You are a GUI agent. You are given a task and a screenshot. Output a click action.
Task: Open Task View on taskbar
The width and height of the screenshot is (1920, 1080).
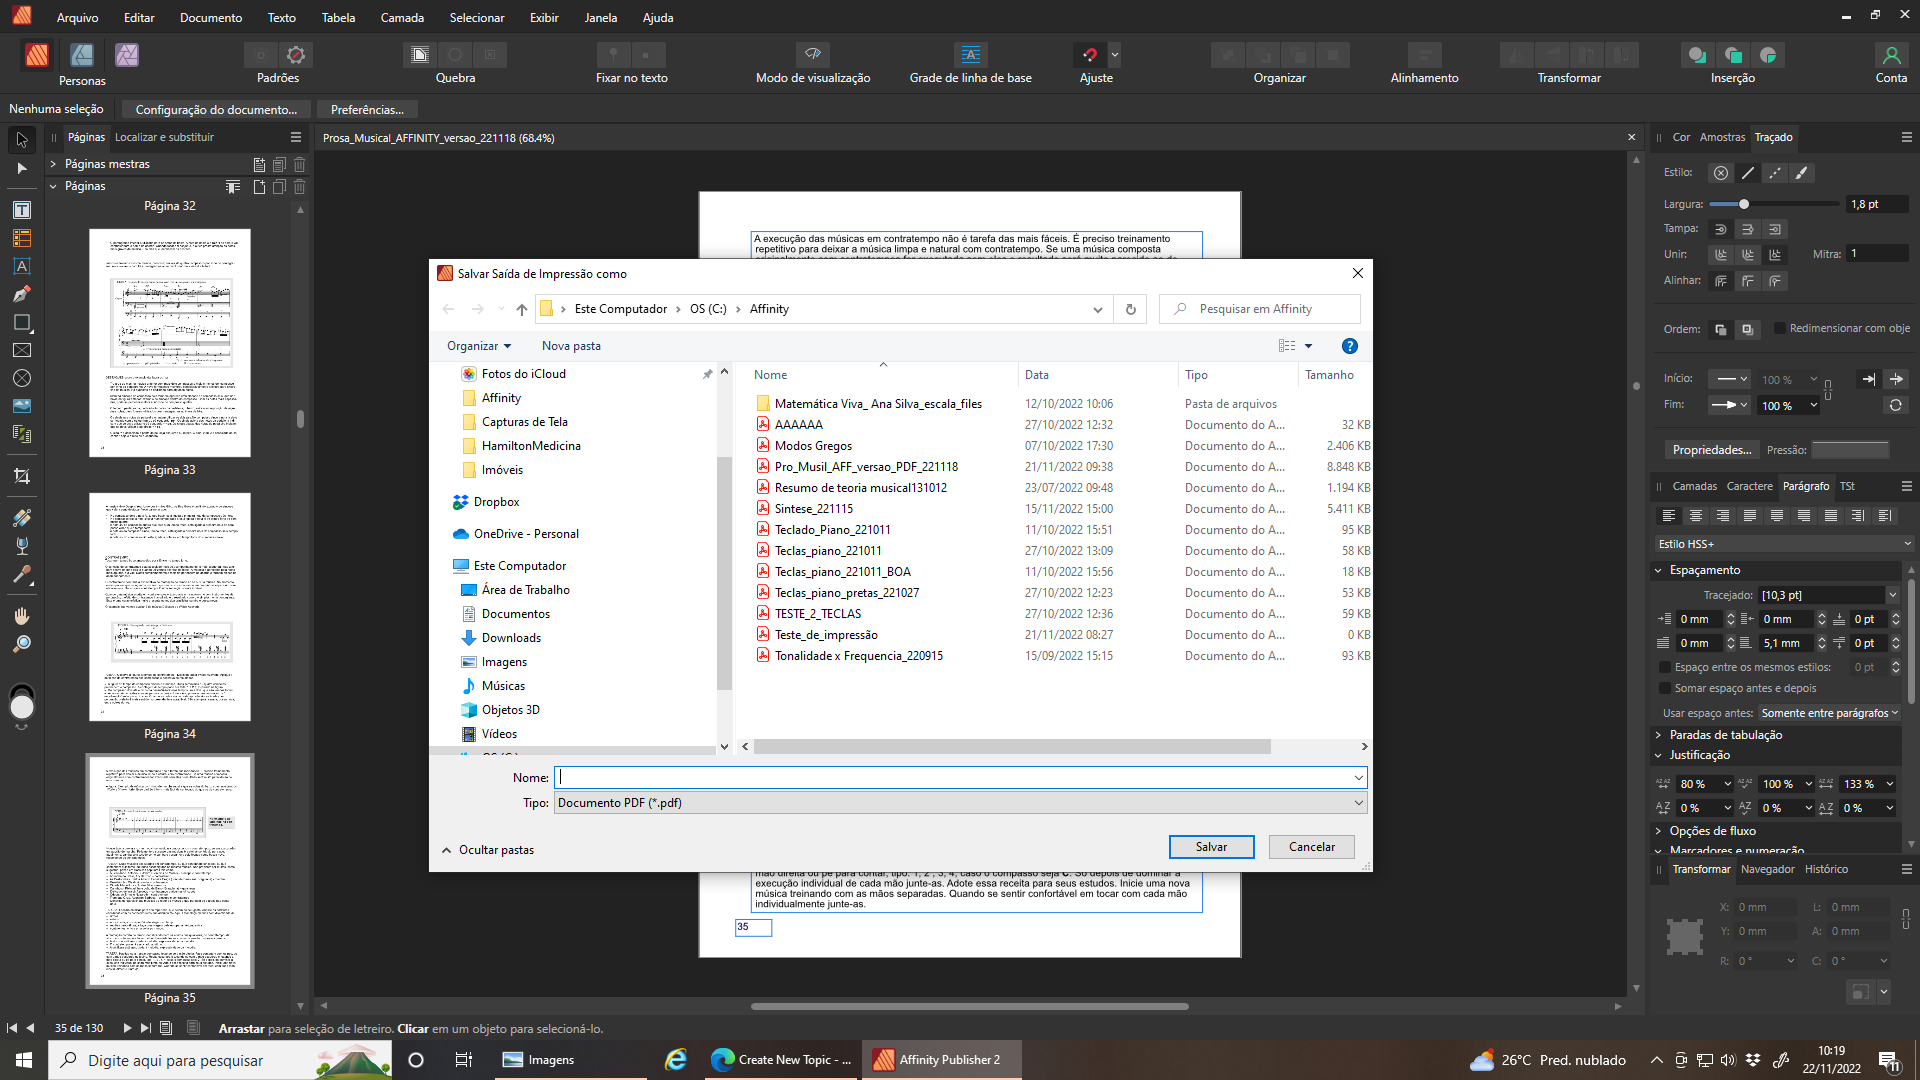point(463,1060)
